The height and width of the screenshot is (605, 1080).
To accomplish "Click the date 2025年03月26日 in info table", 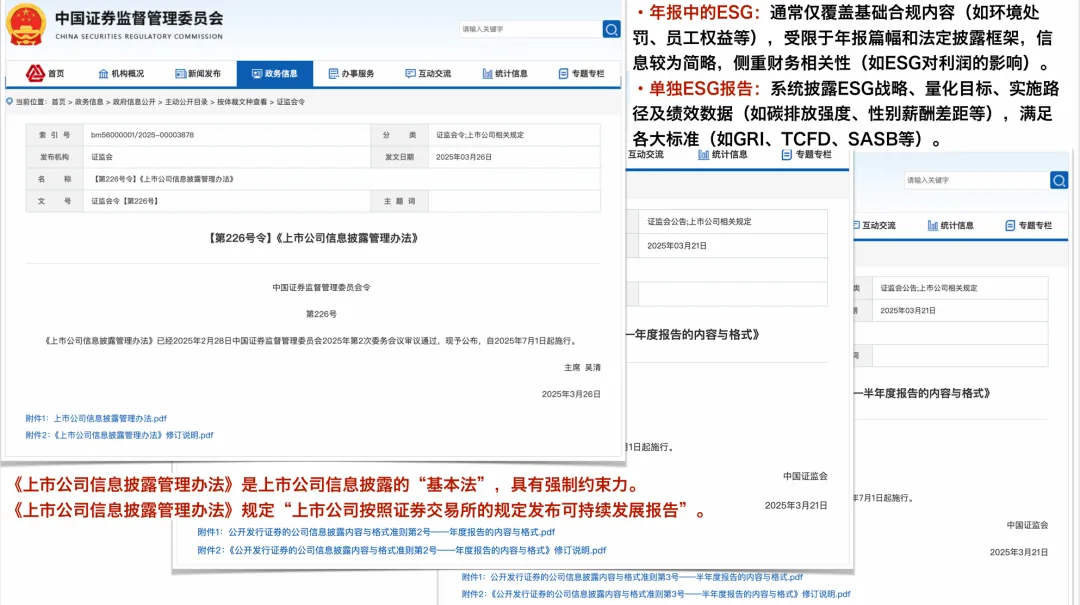I will pos(464,157).
